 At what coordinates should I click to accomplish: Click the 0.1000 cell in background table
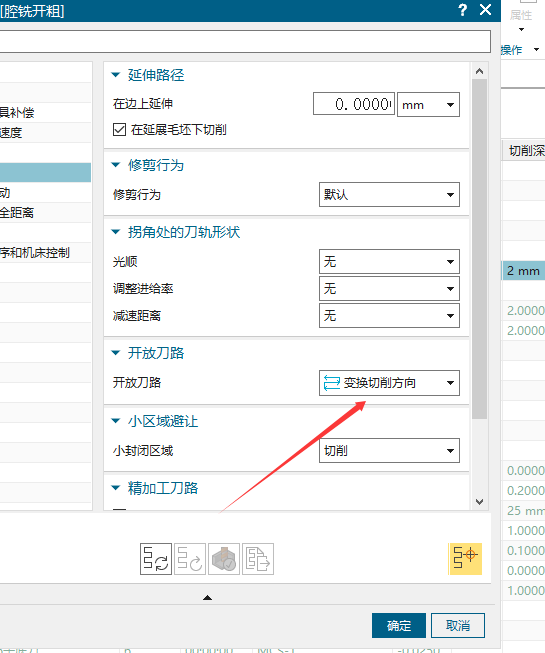coord(525,551)
